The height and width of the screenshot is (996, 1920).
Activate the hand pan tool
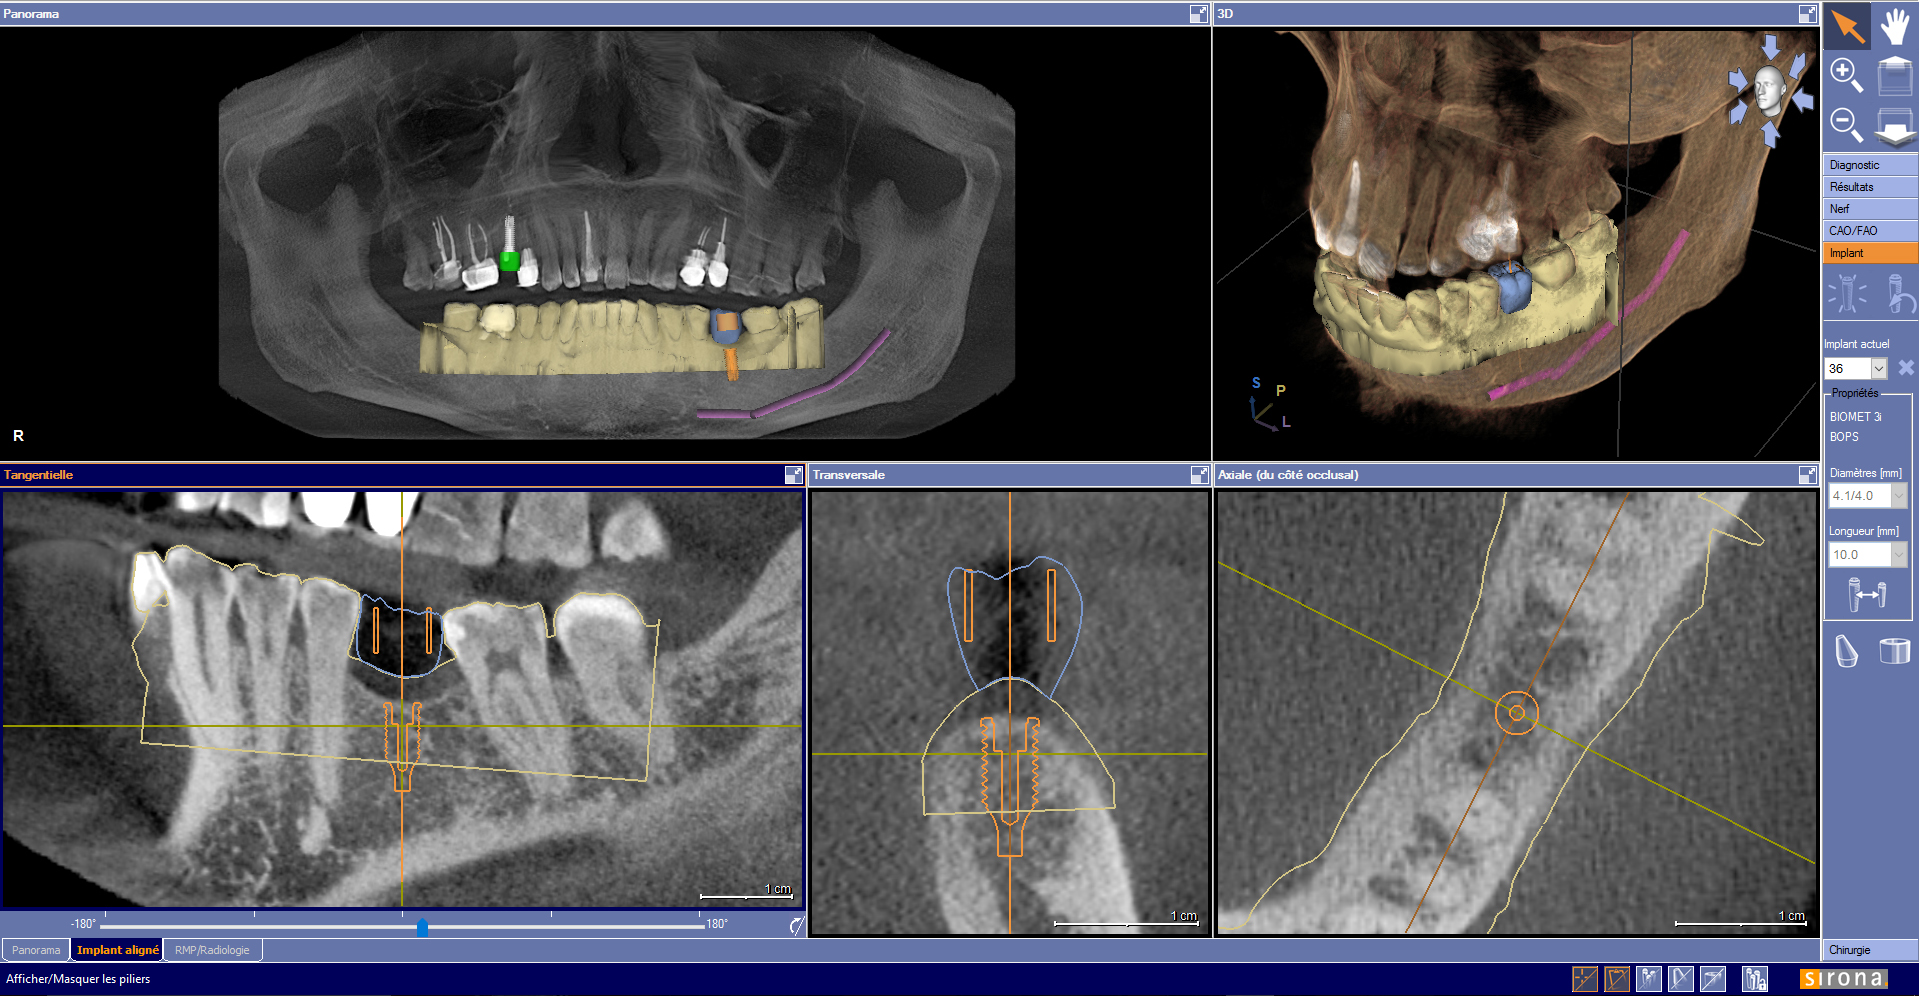[x=1894, y=26]
